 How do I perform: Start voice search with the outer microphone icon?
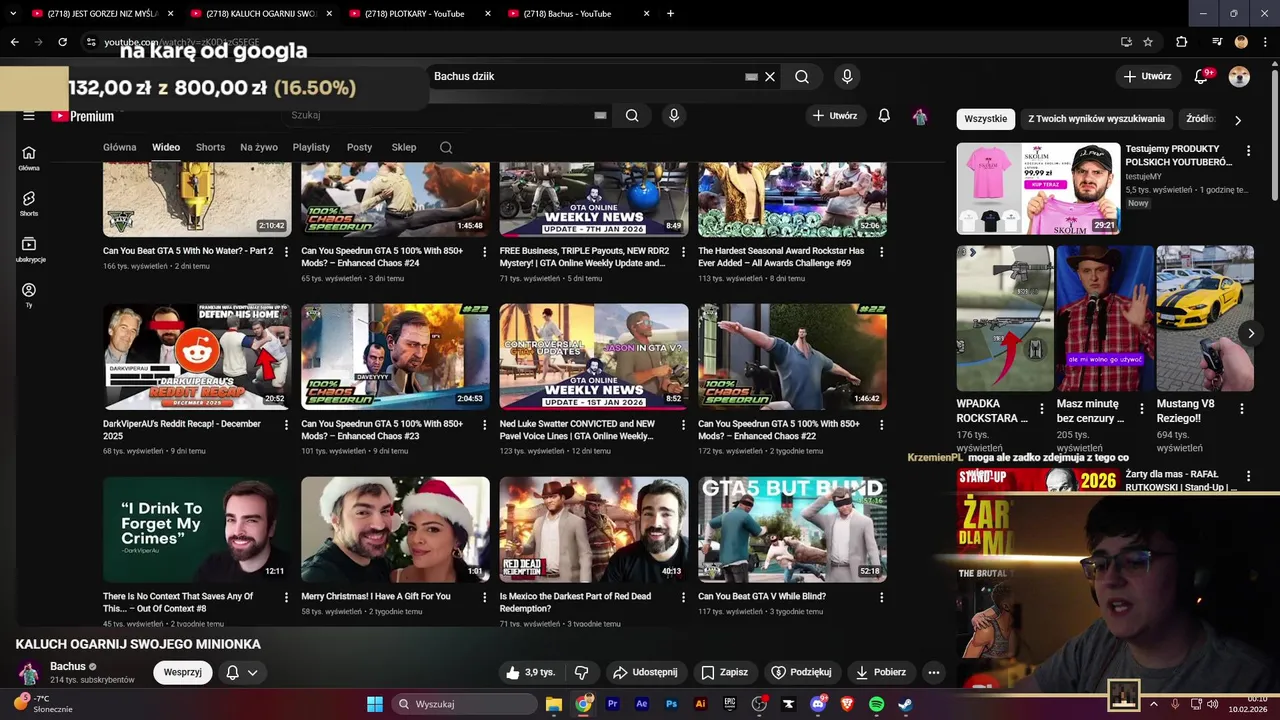847,76
